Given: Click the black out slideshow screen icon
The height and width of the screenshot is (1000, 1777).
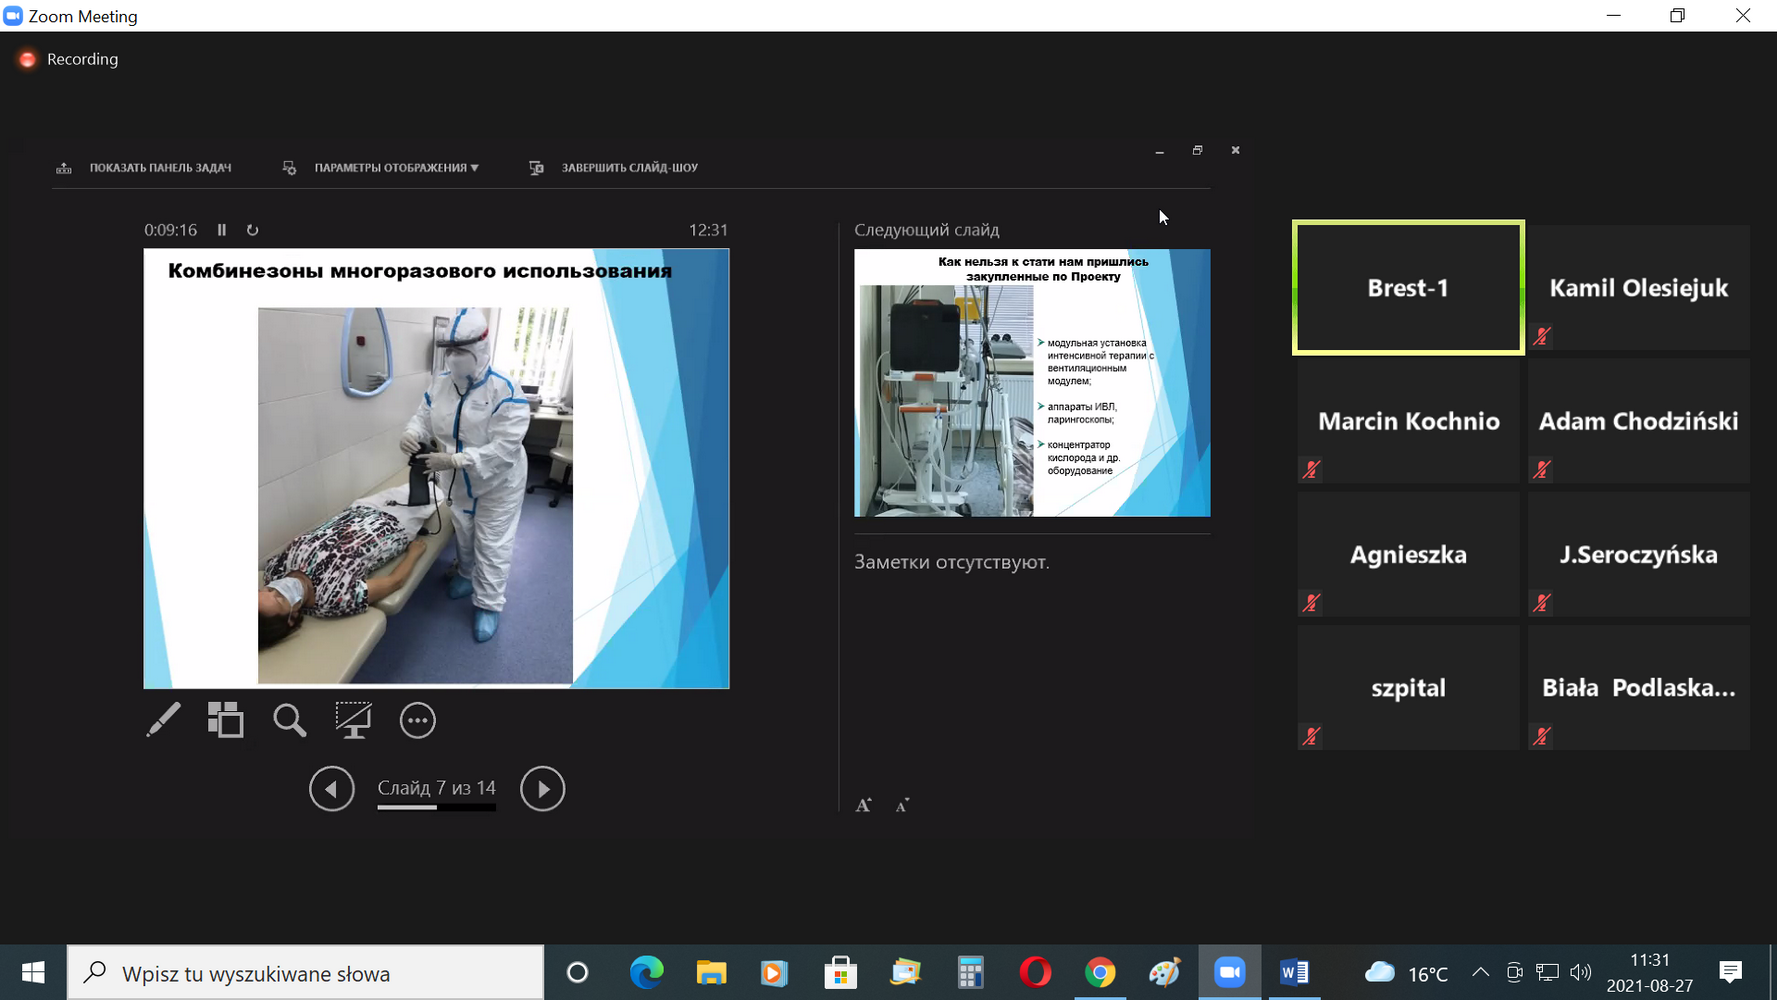Looking at the screenshot, I should [353, 720].
